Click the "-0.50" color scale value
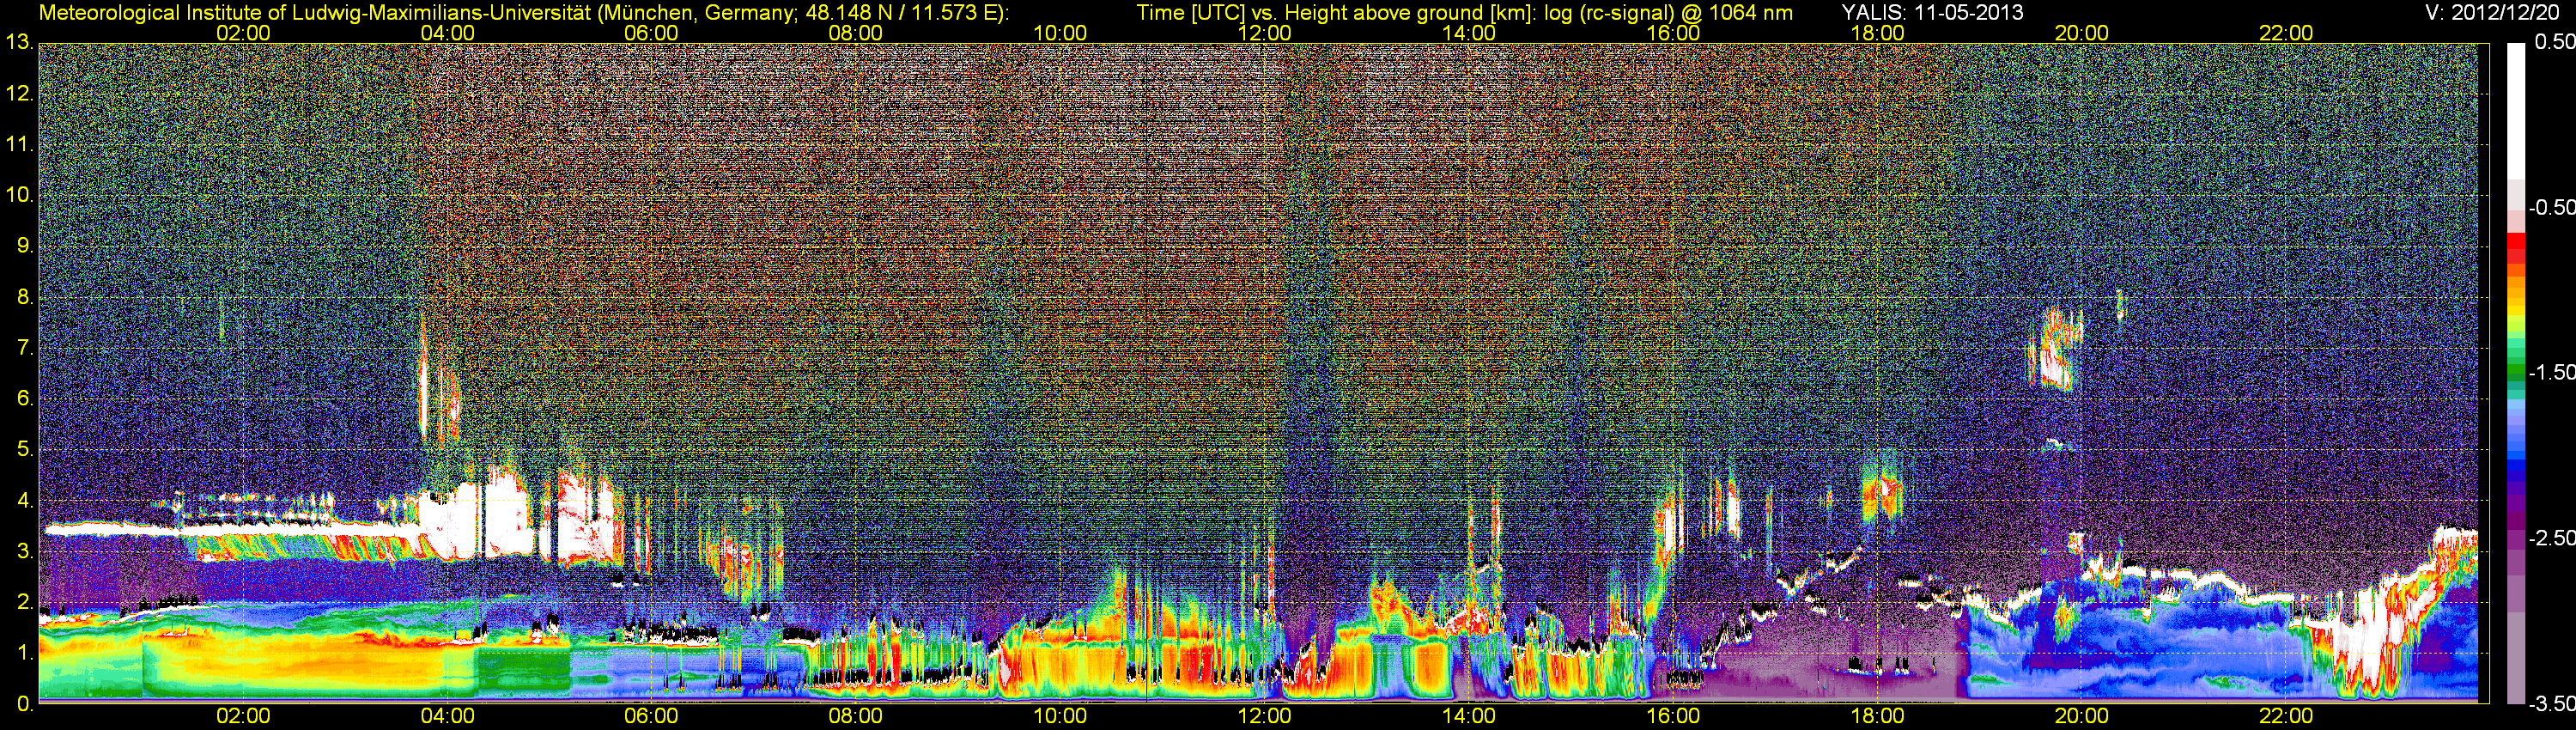2576x730 pixels. click(2551, 207)
